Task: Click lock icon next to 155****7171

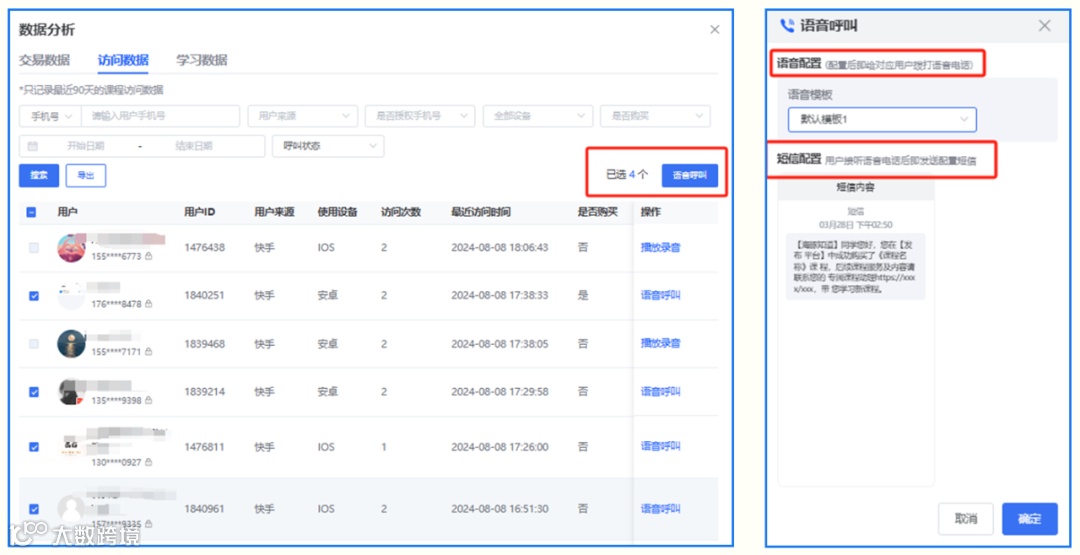Action: point(149,352)
